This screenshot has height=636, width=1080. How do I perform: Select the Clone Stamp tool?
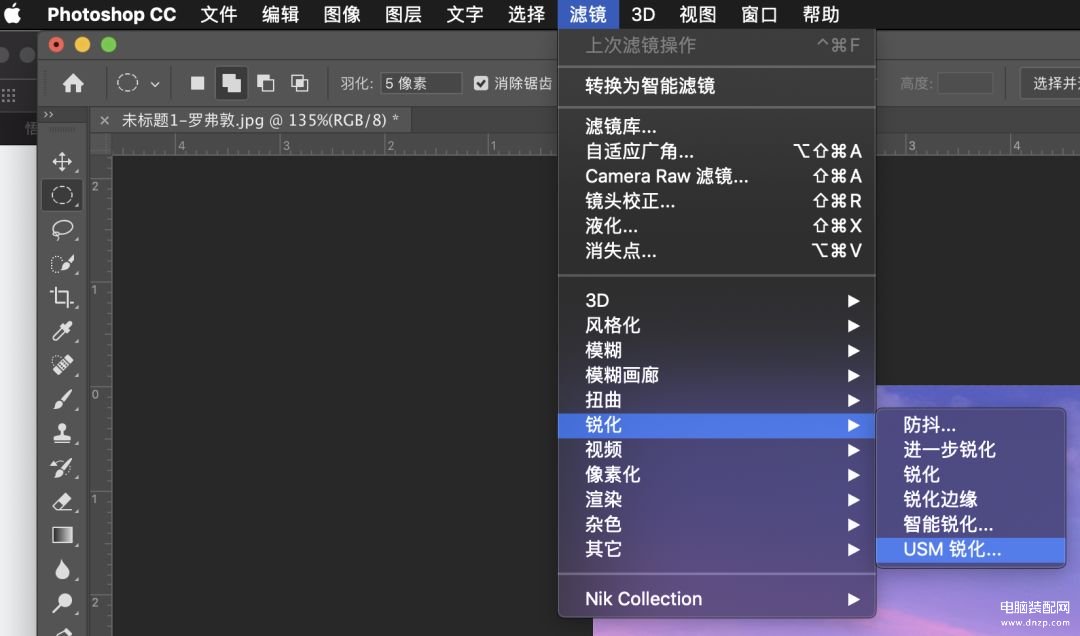click(62, 433)
